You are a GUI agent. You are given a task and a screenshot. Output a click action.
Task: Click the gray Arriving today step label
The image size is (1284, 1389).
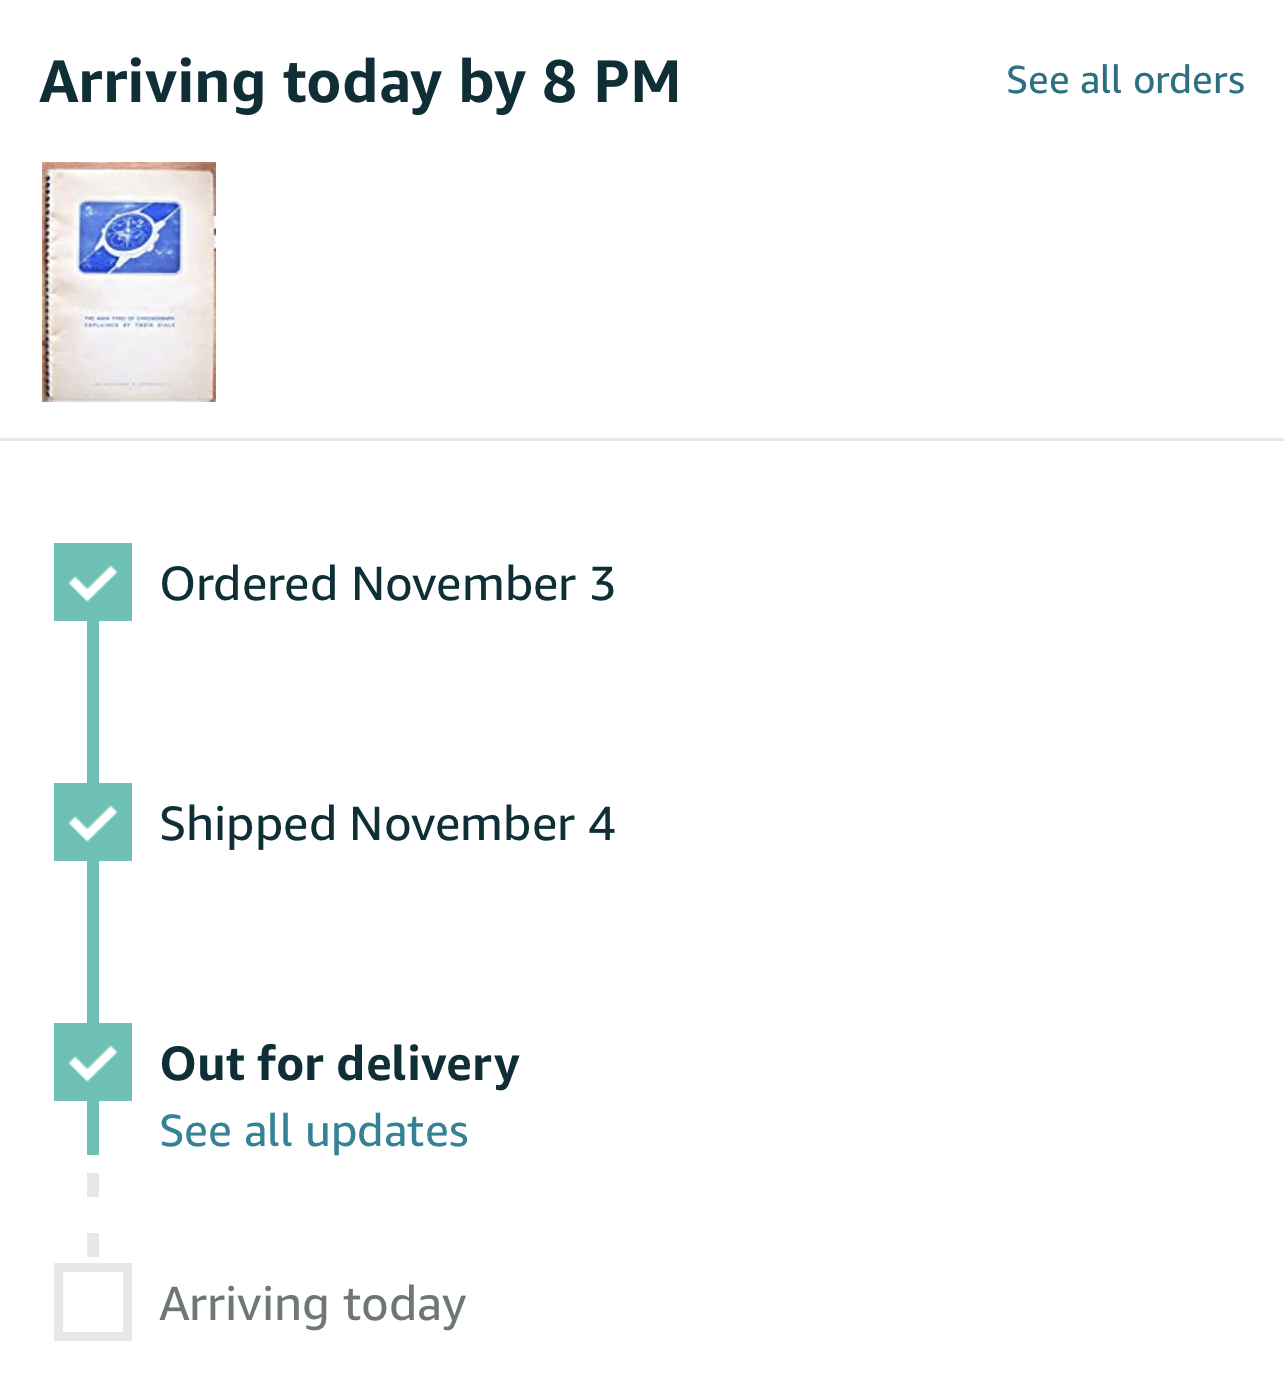tap(313, 1304)
